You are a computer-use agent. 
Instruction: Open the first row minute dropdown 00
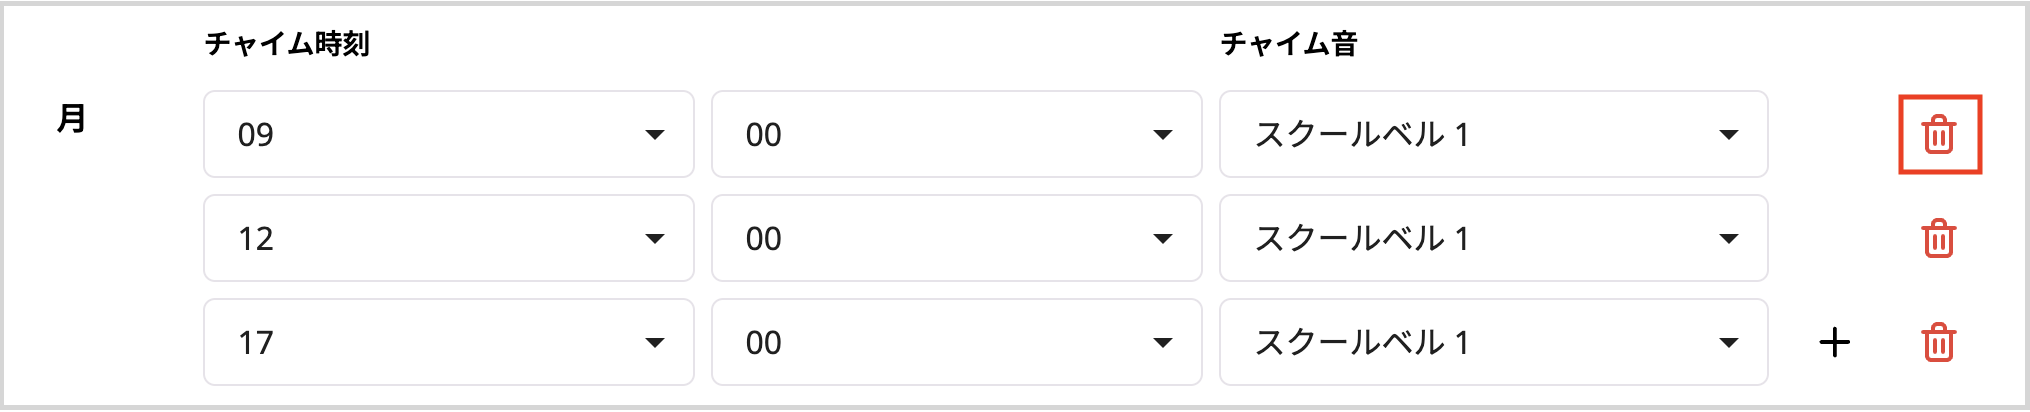click(x=957, y=134)
